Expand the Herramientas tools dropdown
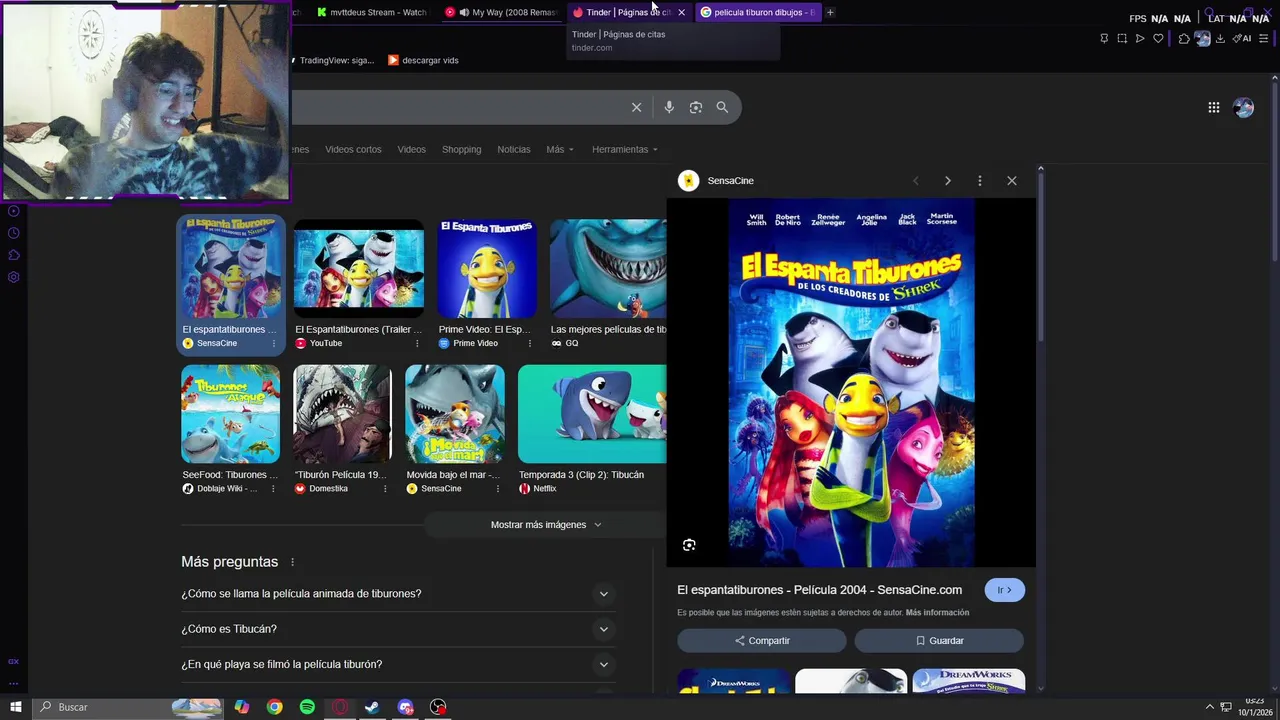Screen dimensions: 1280x720 [625, 149]
